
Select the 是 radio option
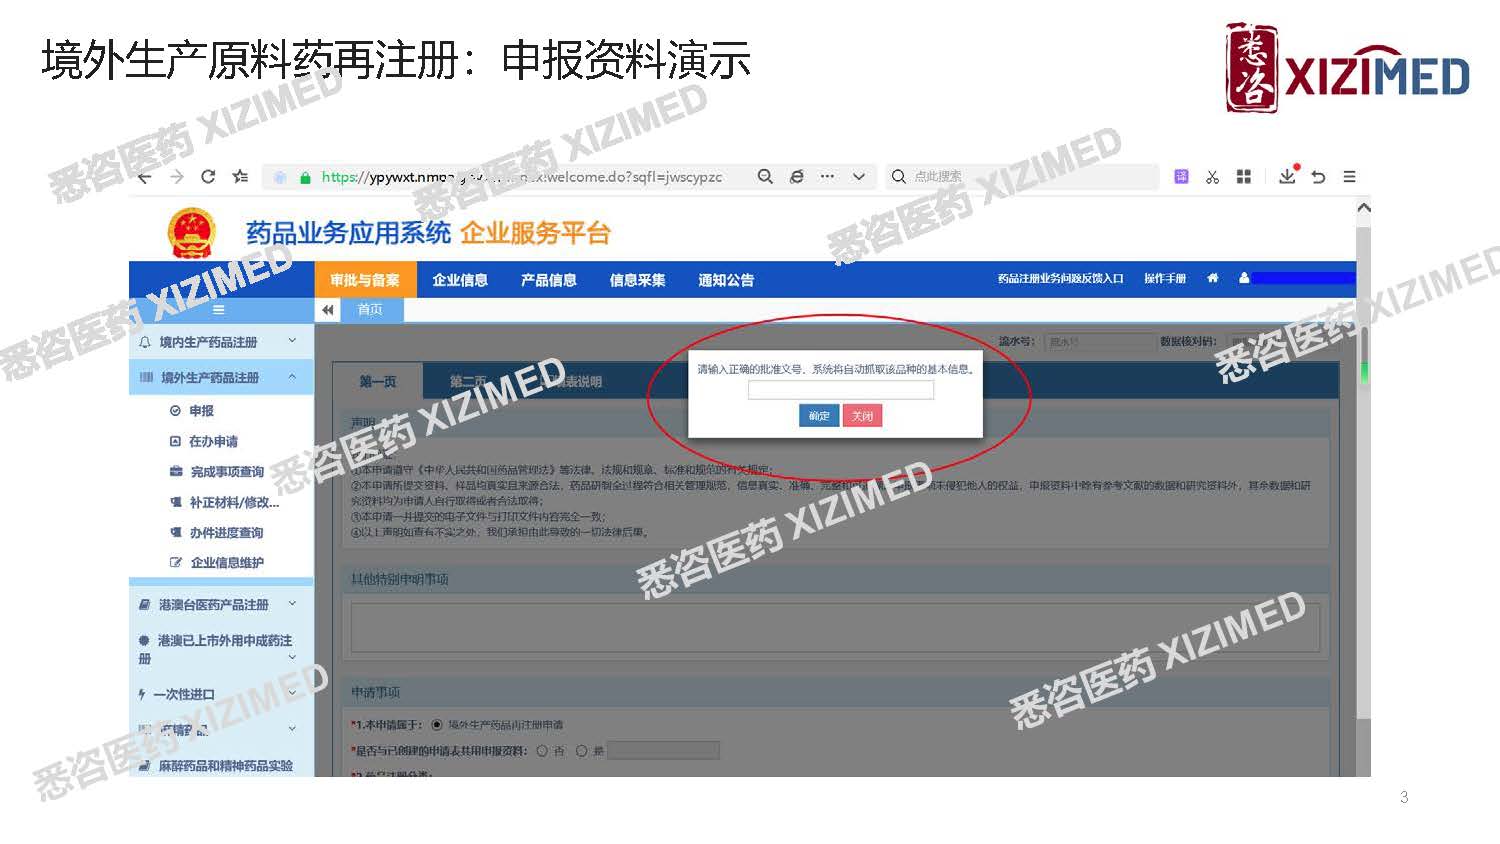[581, 751]
